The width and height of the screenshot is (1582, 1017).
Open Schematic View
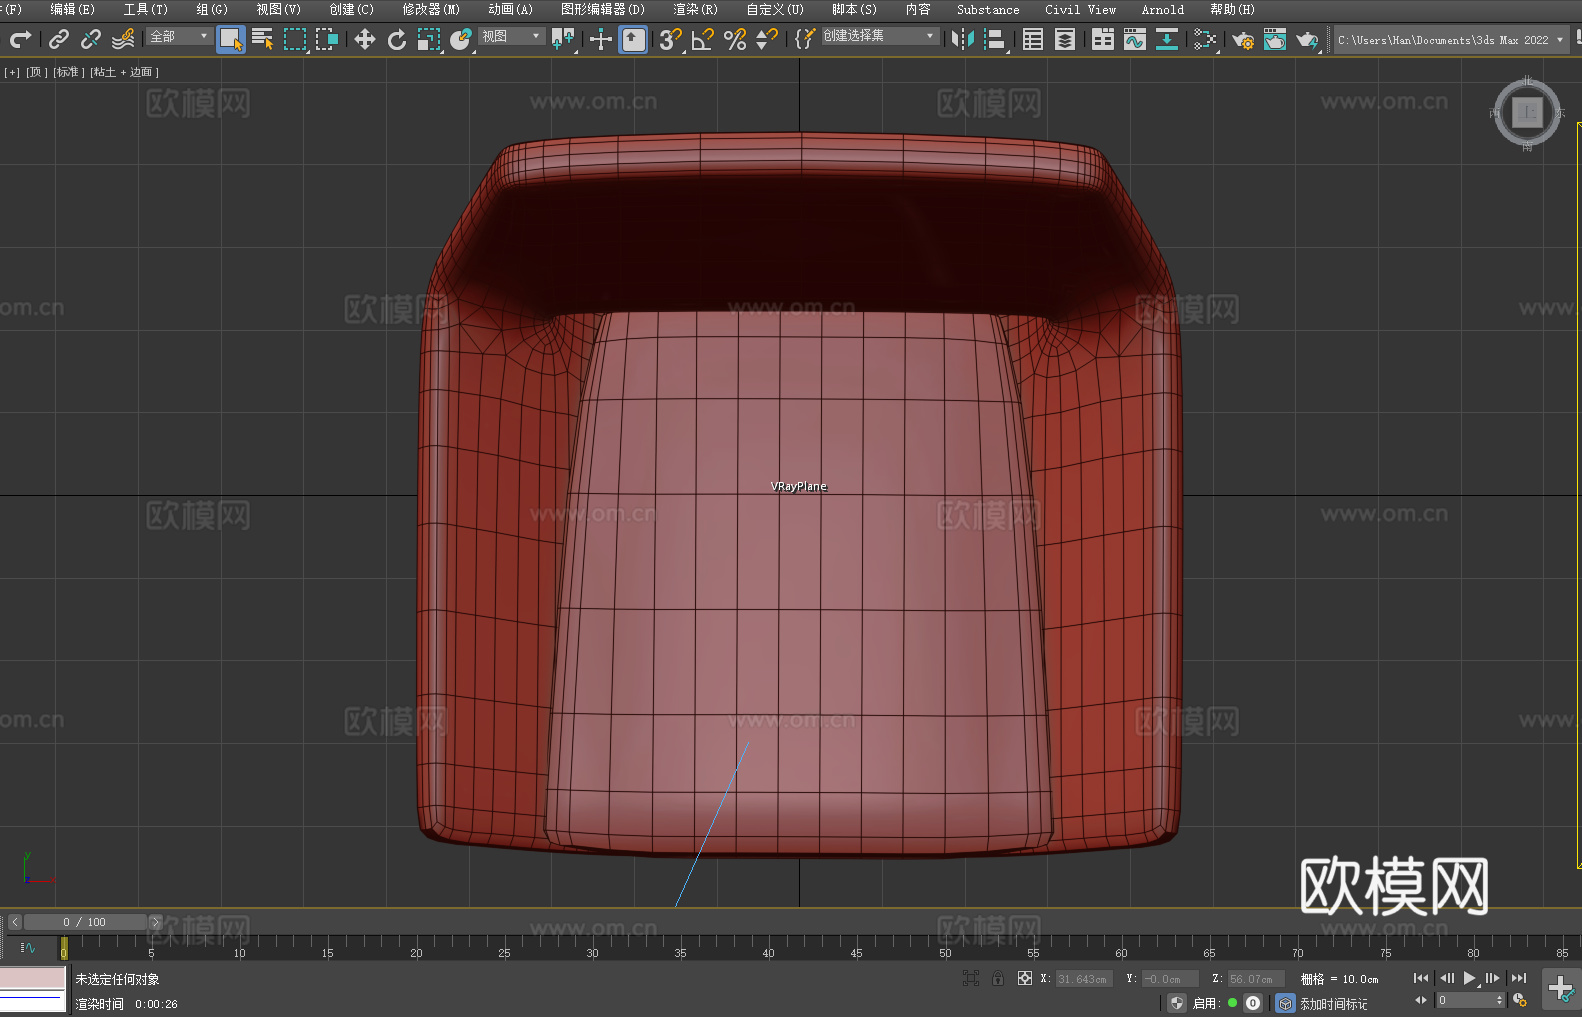pyautogui.click(x=1205, y=39)
